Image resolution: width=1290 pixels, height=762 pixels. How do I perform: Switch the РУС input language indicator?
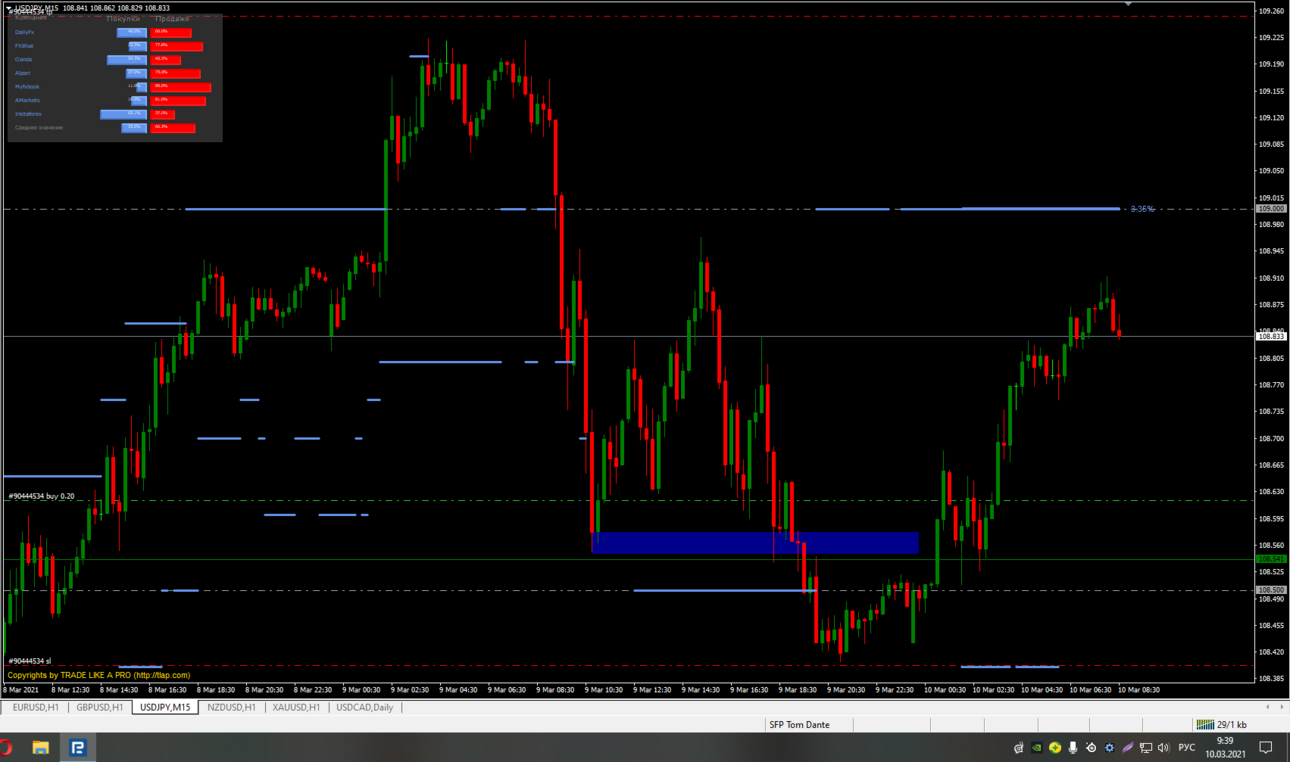tap(1187, 748)
